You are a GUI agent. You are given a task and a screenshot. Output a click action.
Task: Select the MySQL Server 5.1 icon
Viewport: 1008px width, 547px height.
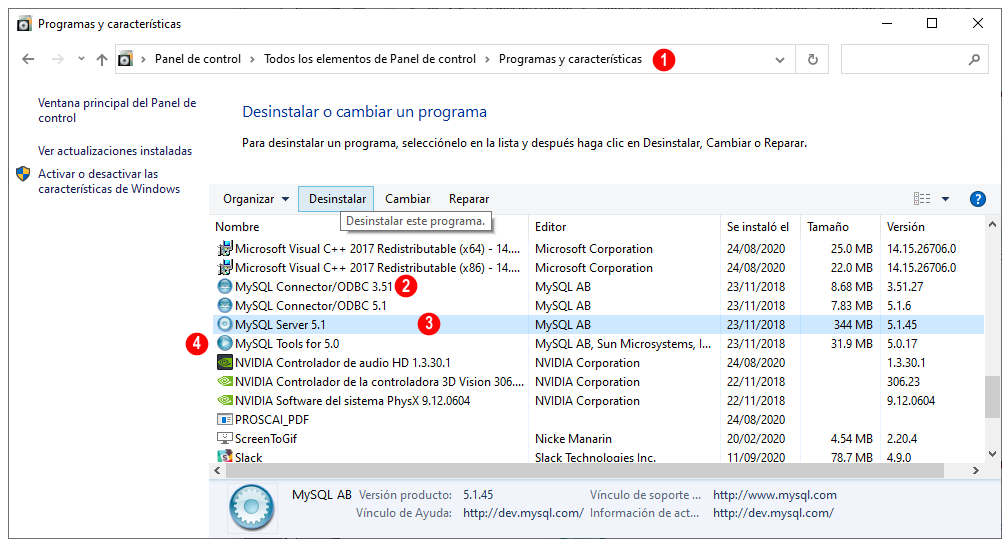tap(224, 325)
